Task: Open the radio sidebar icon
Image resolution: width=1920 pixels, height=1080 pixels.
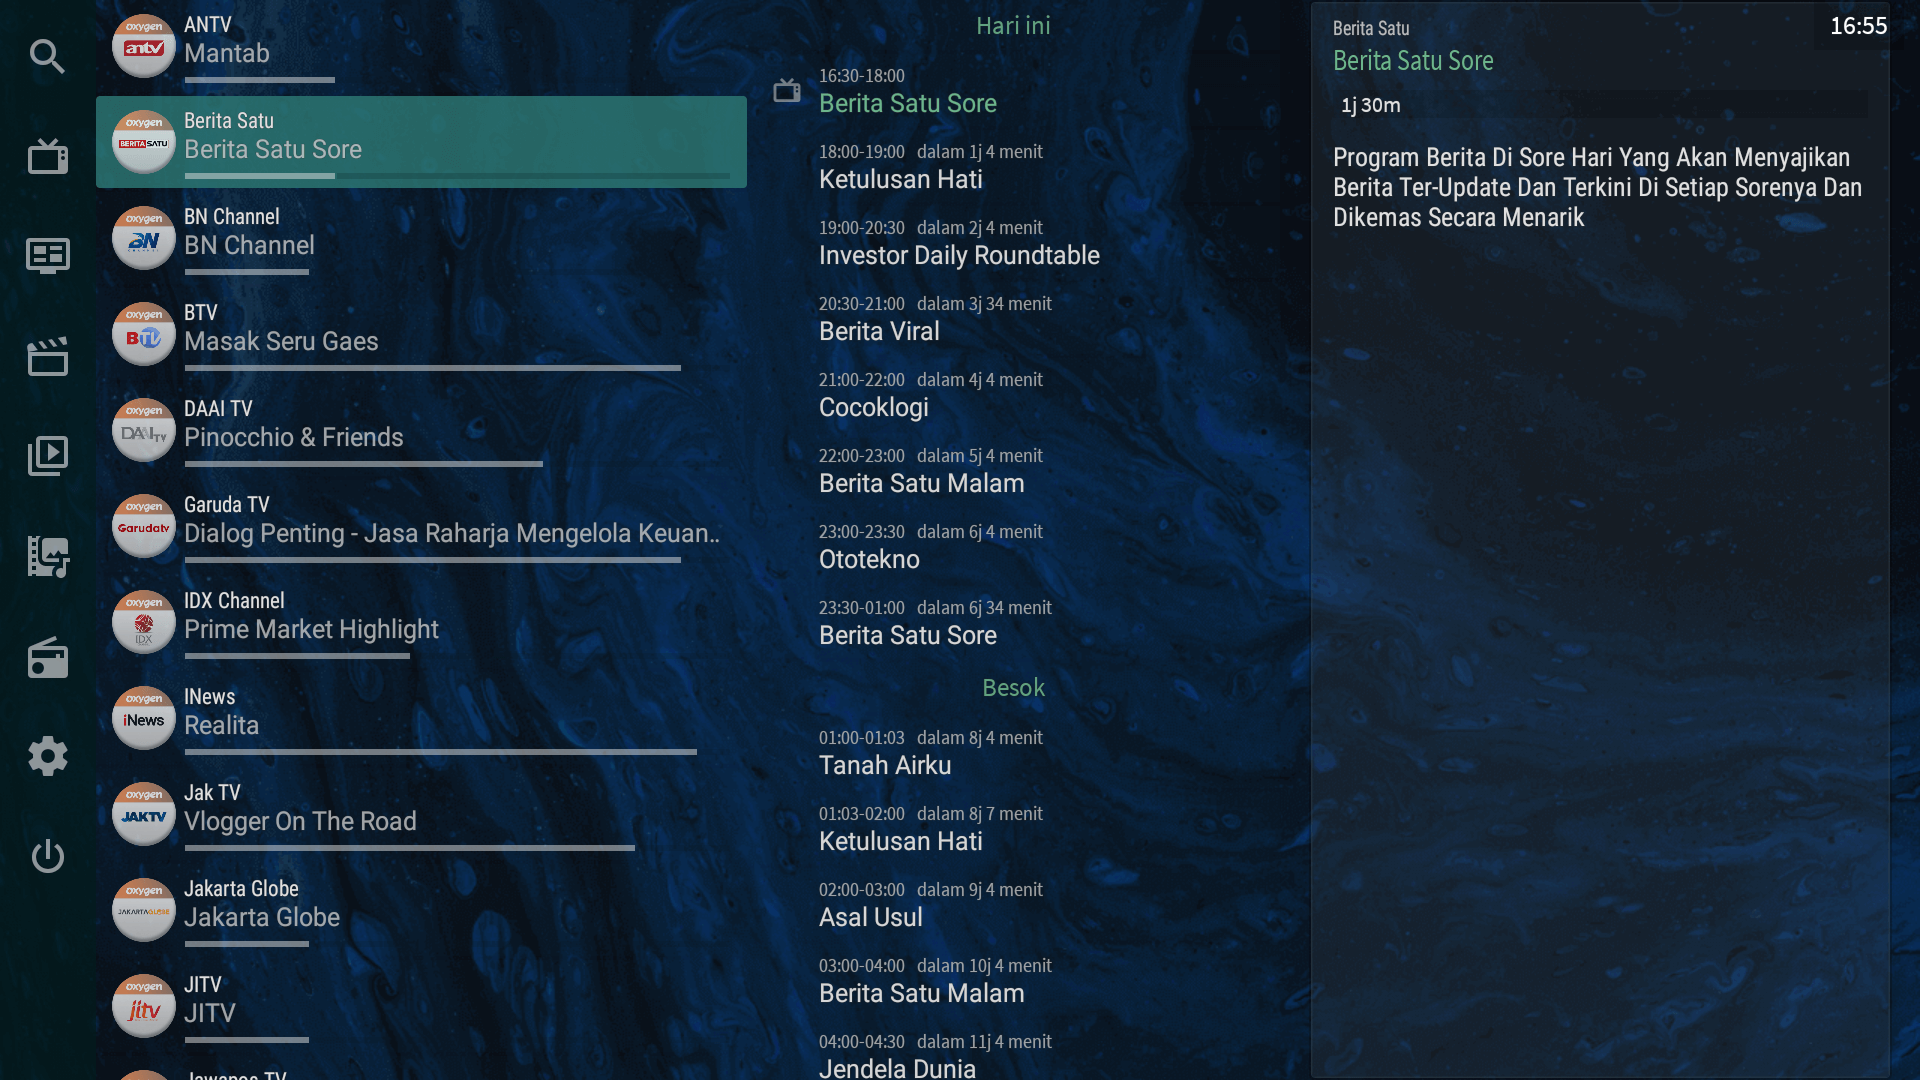Action: [x=47, y=657]
